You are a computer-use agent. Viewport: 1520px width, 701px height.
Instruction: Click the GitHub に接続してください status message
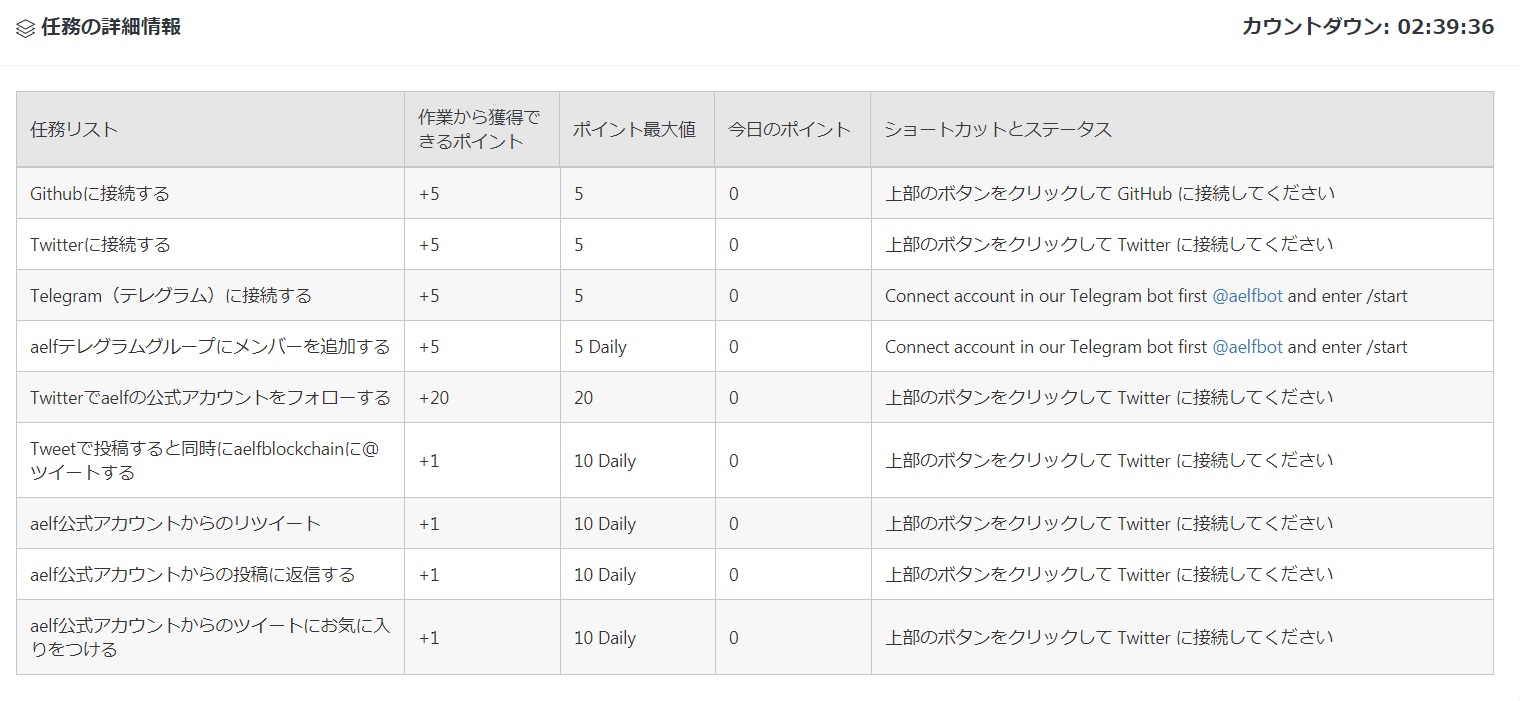[1109, 194]
